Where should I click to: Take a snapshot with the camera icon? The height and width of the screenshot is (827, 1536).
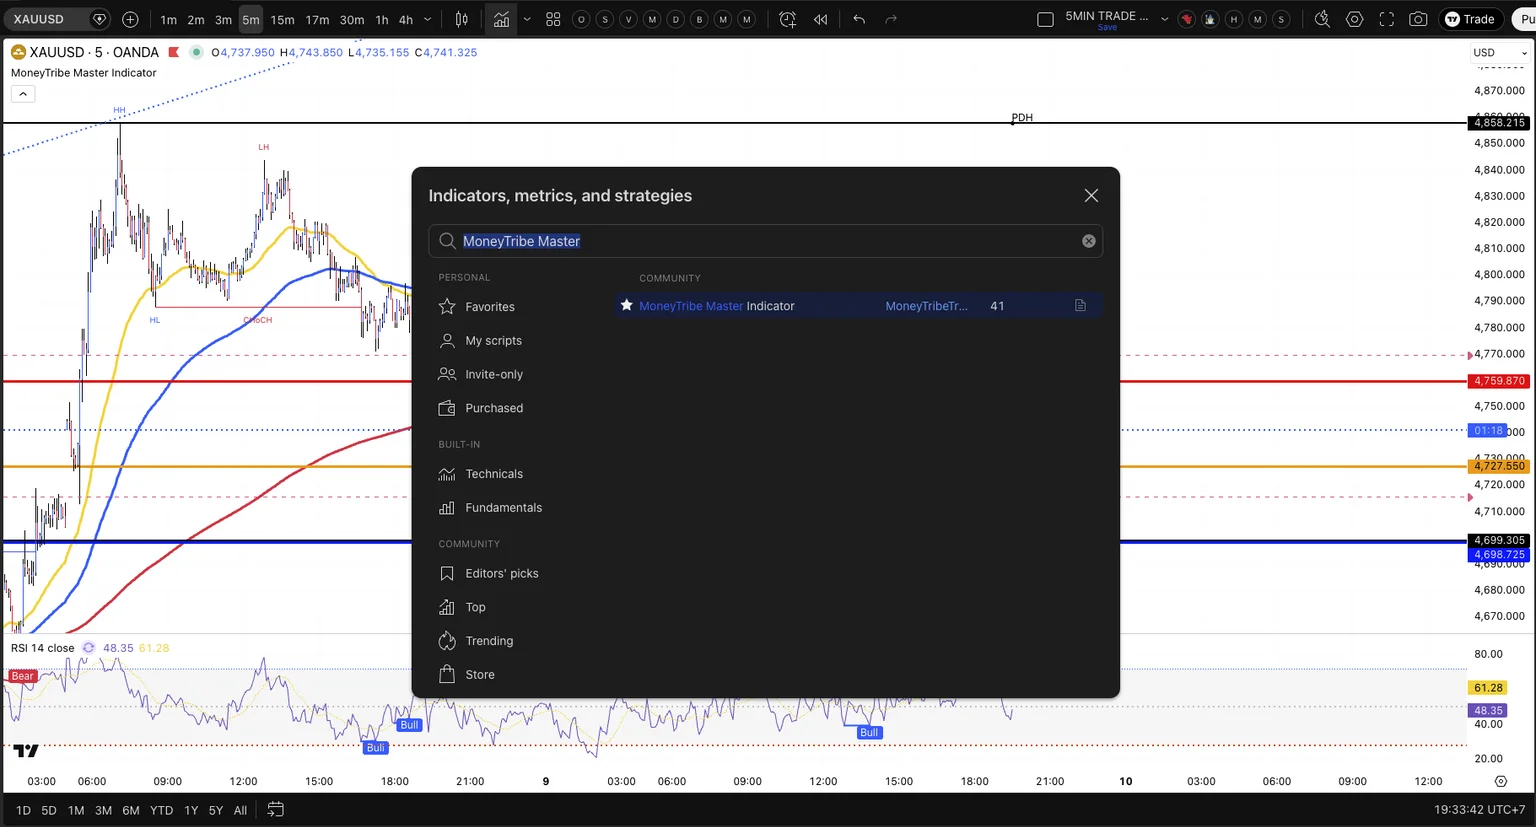1418,19
